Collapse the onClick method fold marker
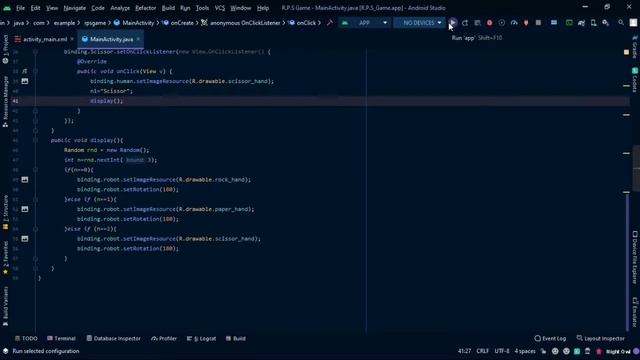Viewport: 640px width, 360px height. coord(36,71)
